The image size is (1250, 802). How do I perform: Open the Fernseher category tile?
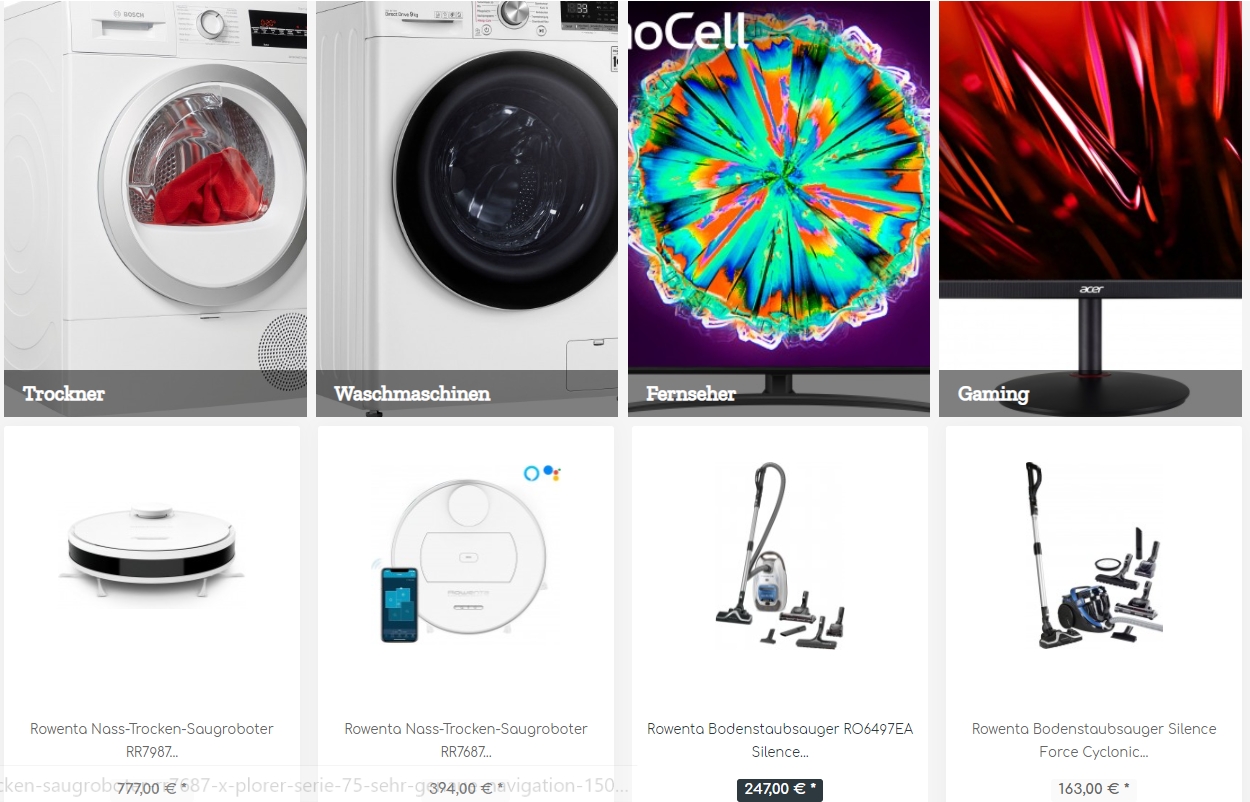[x=779, y=209]
